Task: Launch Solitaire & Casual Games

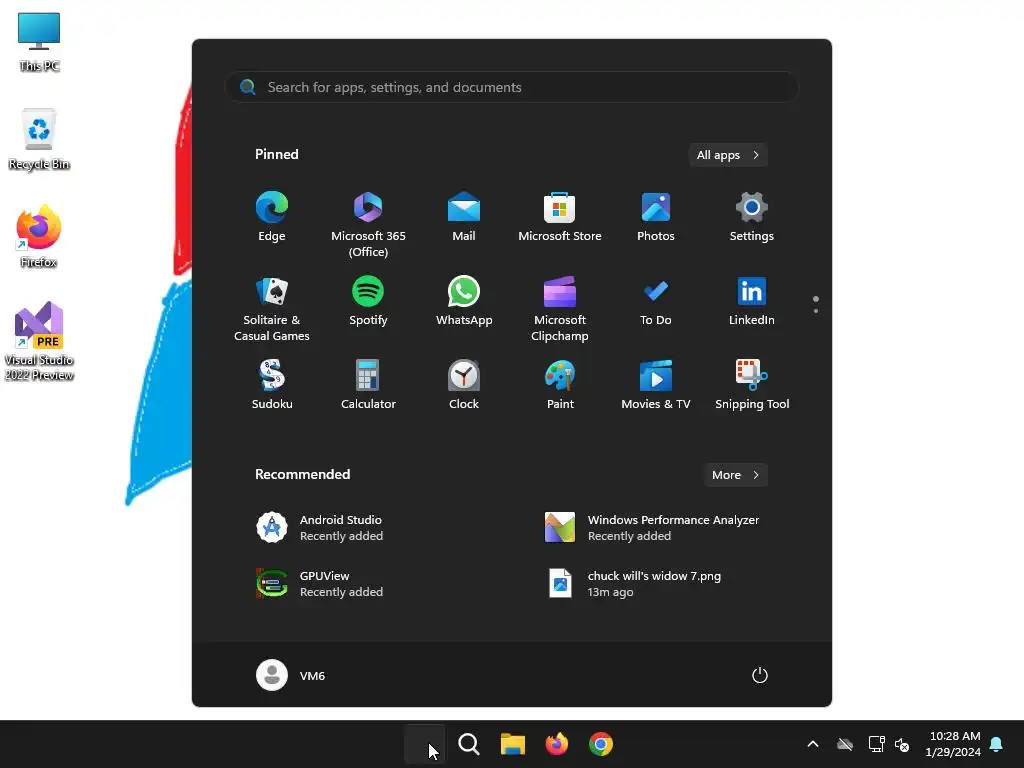Action: [x=272, y=309]
